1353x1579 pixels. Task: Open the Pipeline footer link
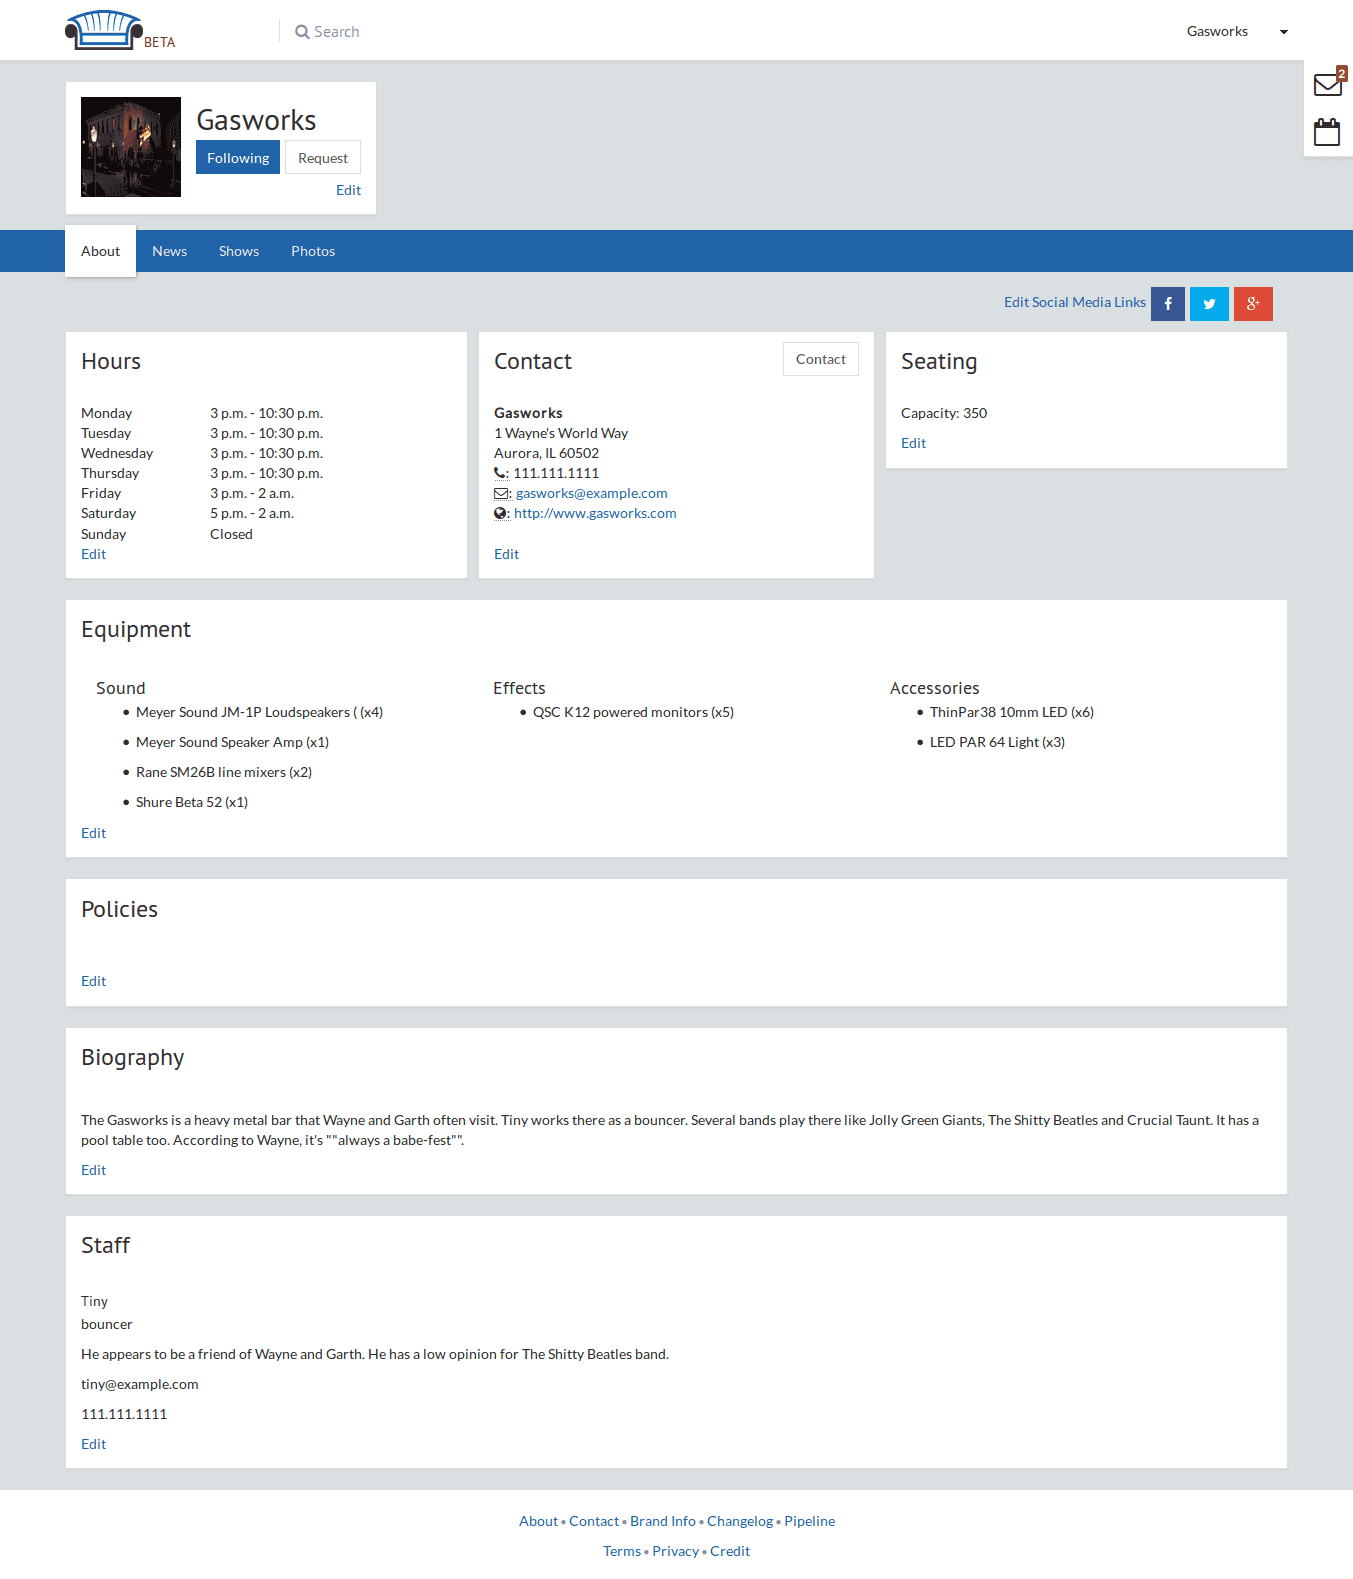[x=809, y=1521]
